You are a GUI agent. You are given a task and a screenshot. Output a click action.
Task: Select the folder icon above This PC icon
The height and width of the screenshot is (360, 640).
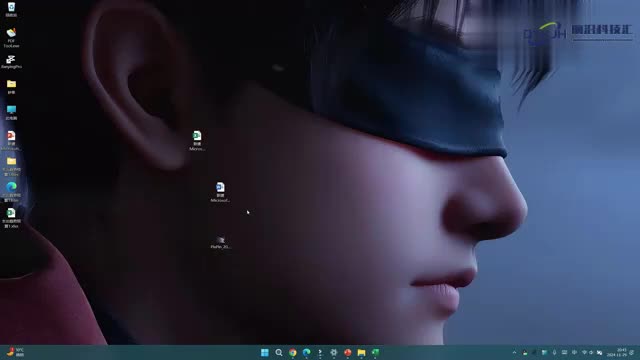click(x=11, y=87)
